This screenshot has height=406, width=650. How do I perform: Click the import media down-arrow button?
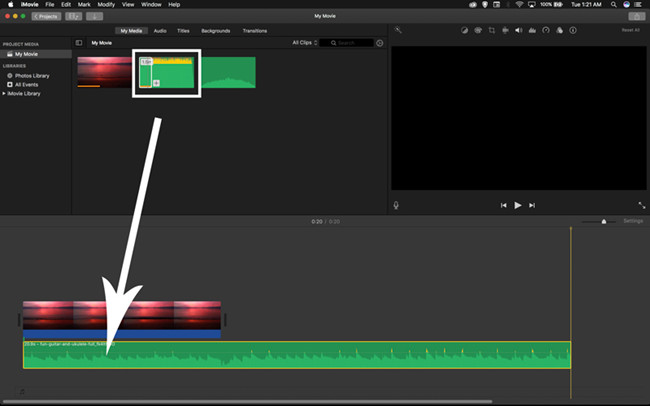pos(95,16)
